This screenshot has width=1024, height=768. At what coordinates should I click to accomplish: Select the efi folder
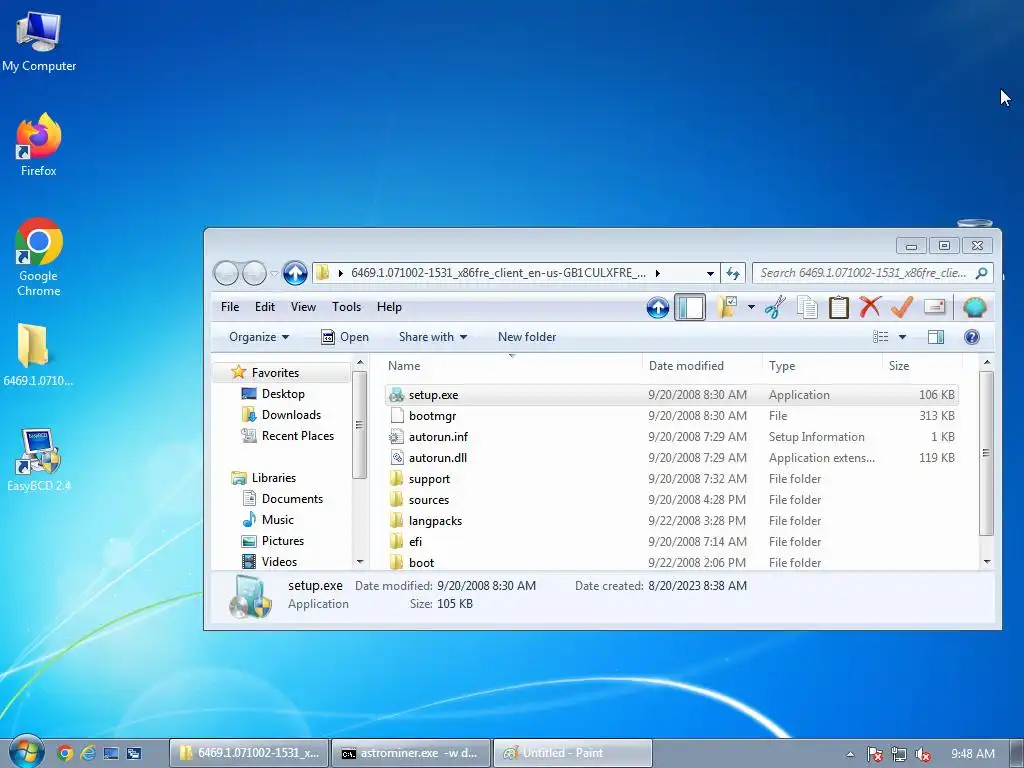(415, 541)
